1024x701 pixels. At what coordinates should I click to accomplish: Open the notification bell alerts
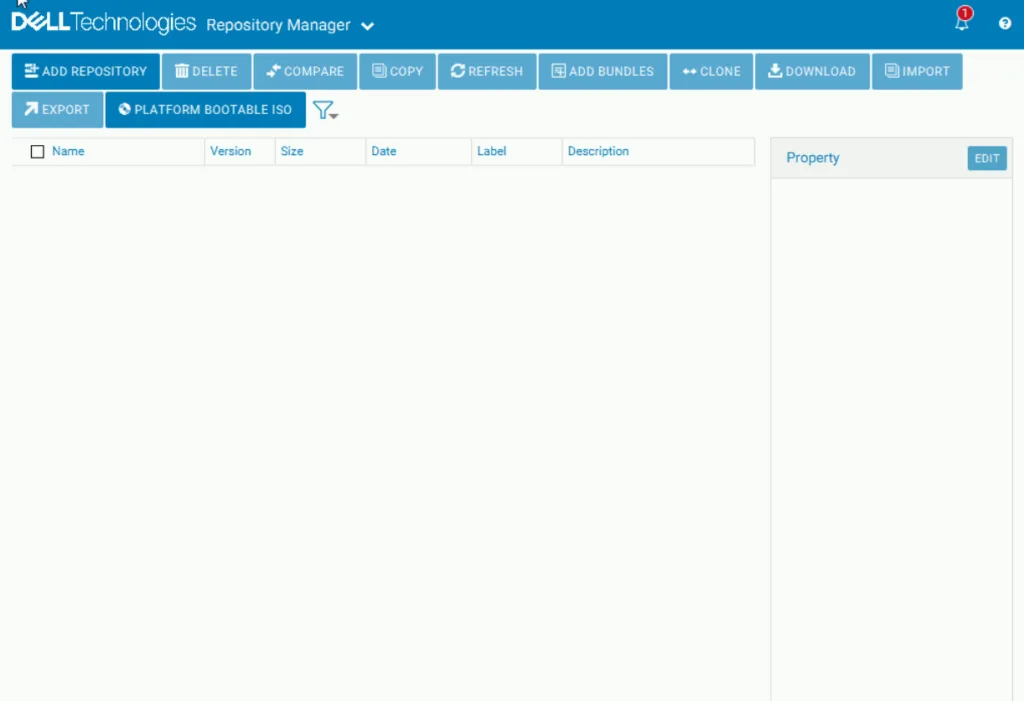[x=962, y=23]
